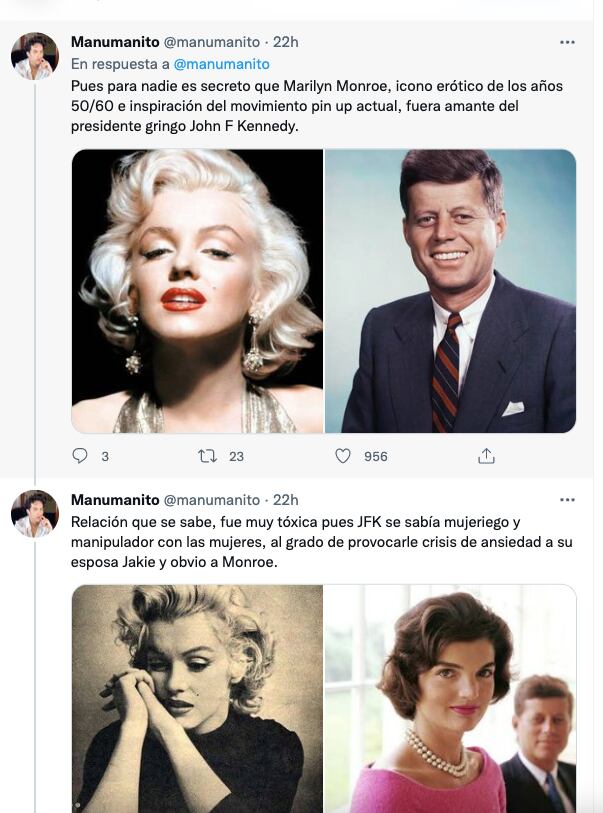The height and width of the screenshot is (813, 603).
Task: Click the Manumanito display name on the first tweet
Action: click(115, 42)
